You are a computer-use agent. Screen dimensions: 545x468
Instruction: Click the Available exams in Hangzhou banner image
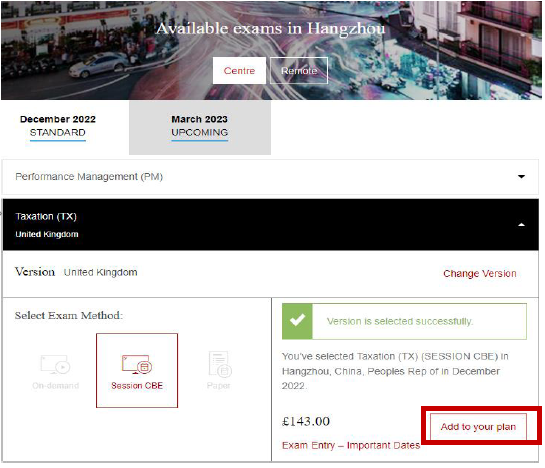pyautogui.click(x=271, y=50)
